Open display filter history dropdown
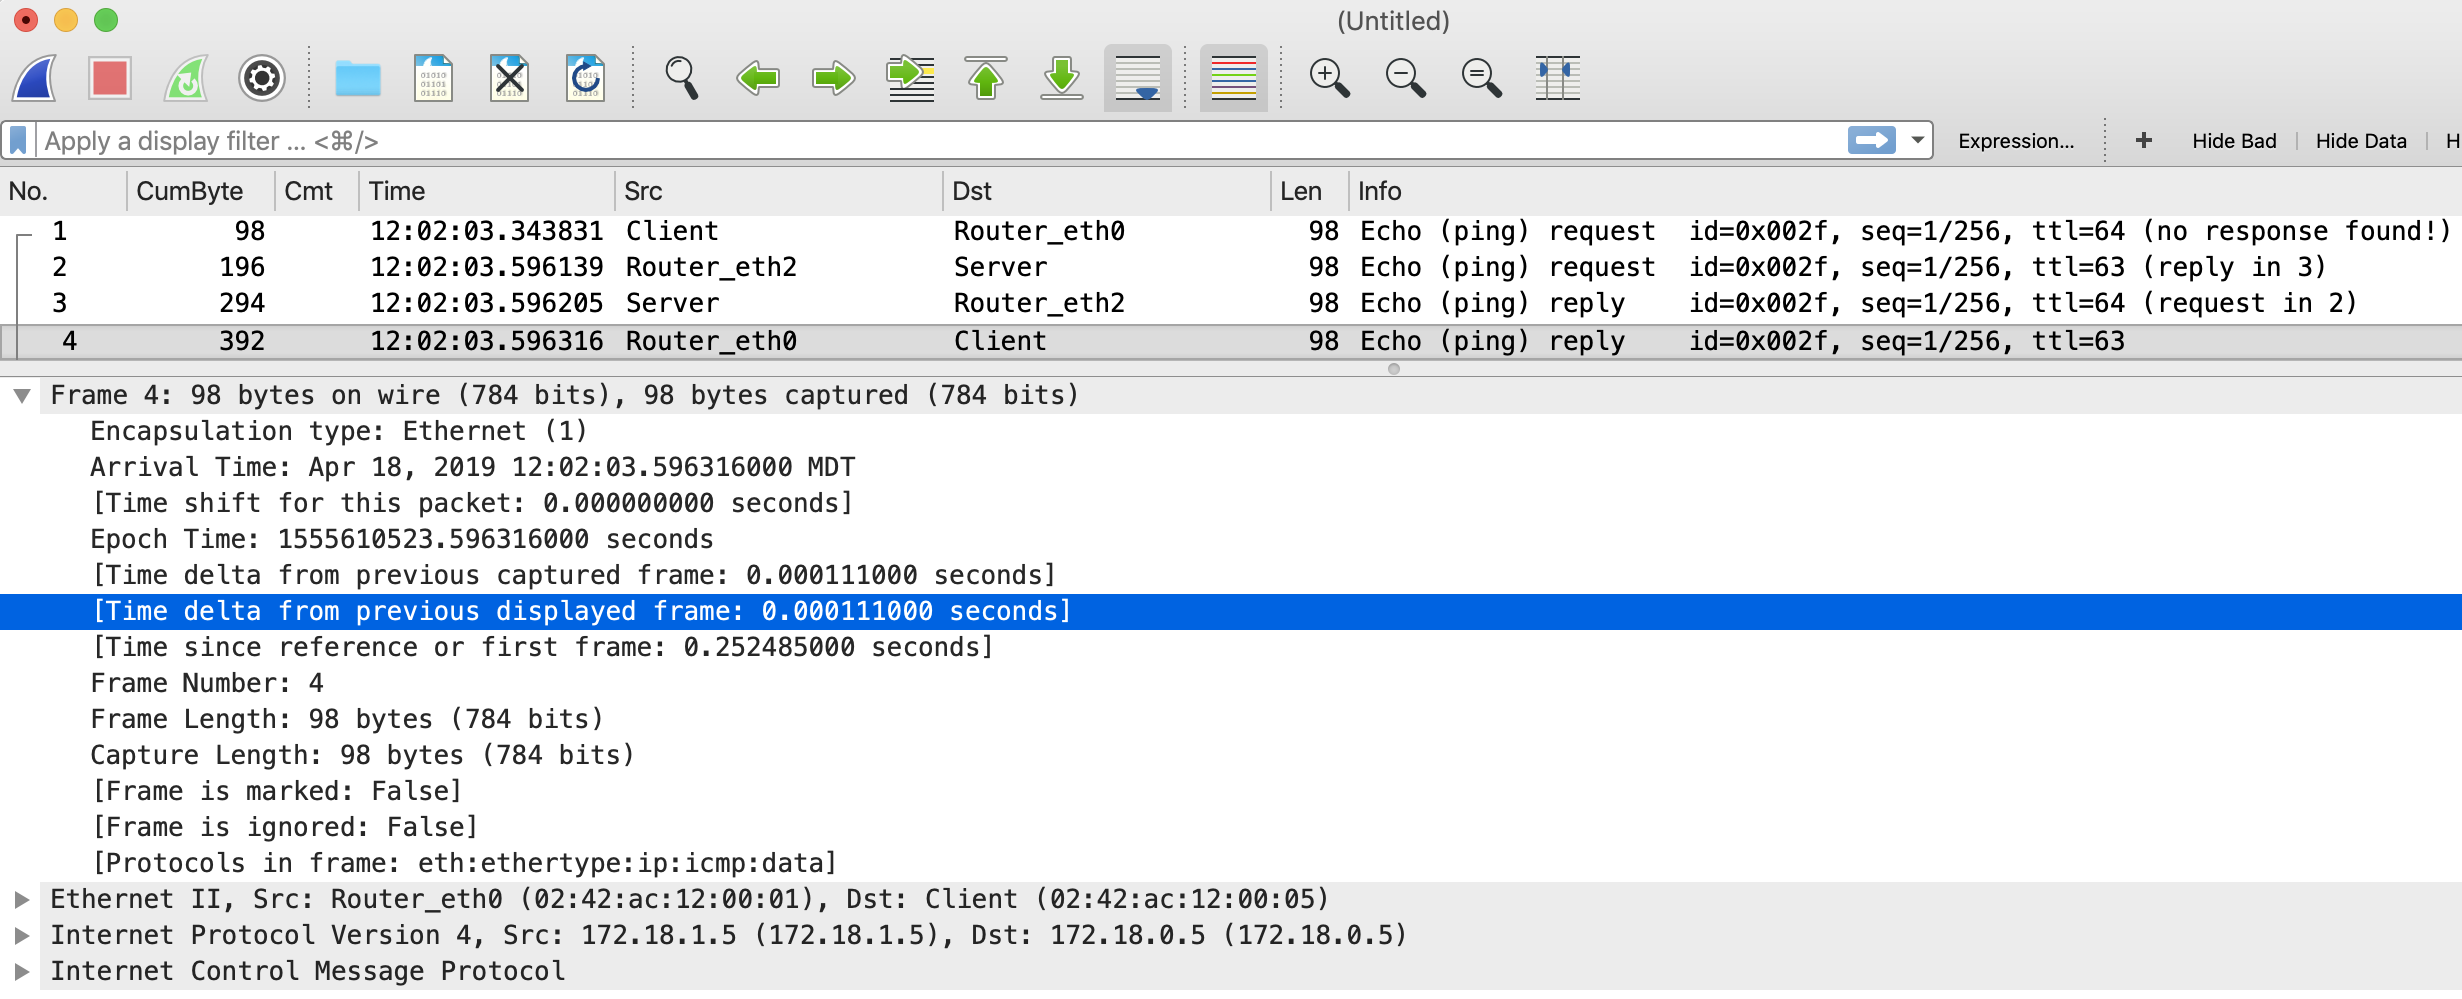 pyautogui.click(x=1917, y=140)
